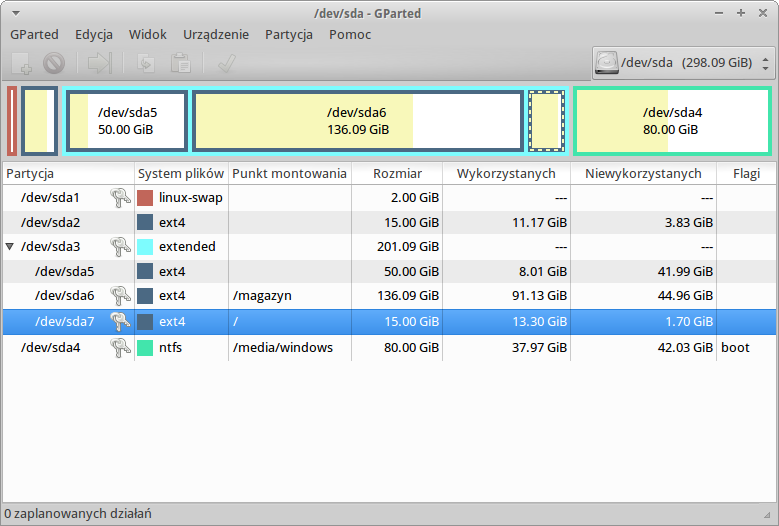Viewport: 779px width, 526px height.
Task: Click the Delete partition toolbar icon
Action: click(x=54, y=64)
